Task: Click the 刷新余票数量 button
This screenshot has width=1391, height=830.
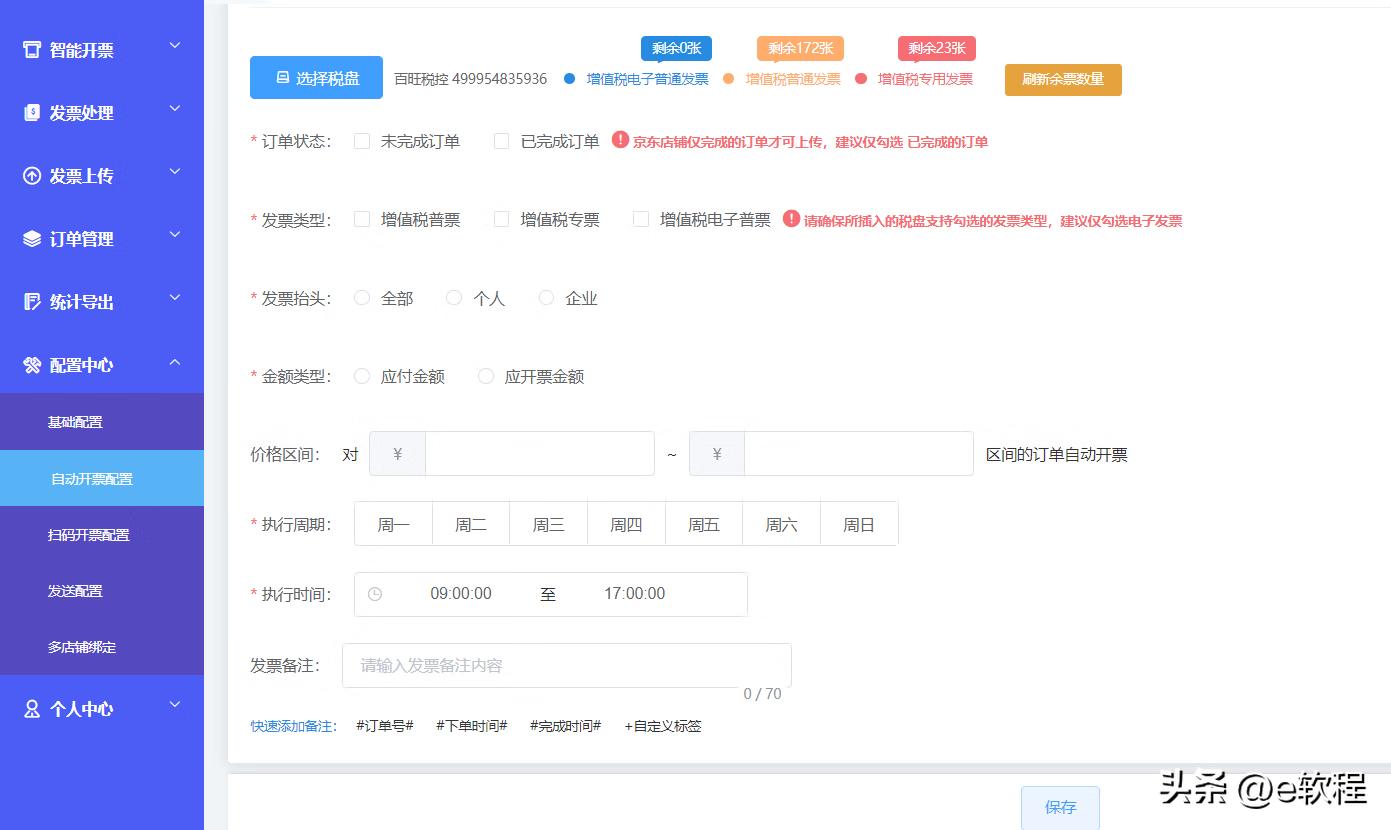Action: coord(1063,79)
